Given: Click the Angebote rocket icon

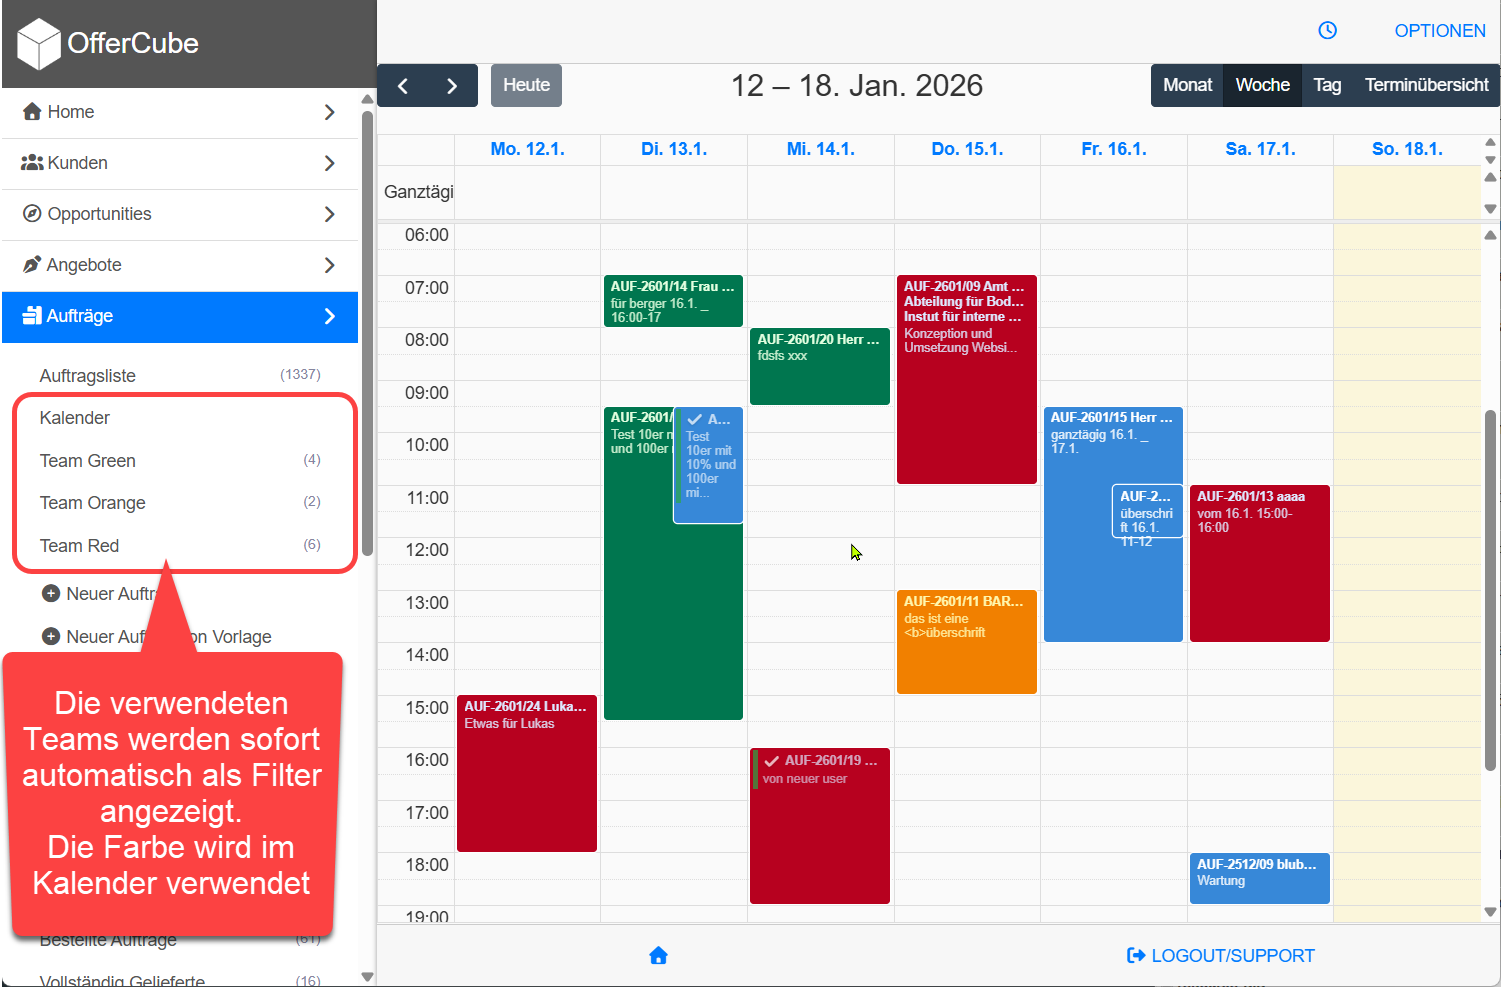Looking at the screenshot, I should click(x=31, y=264).
